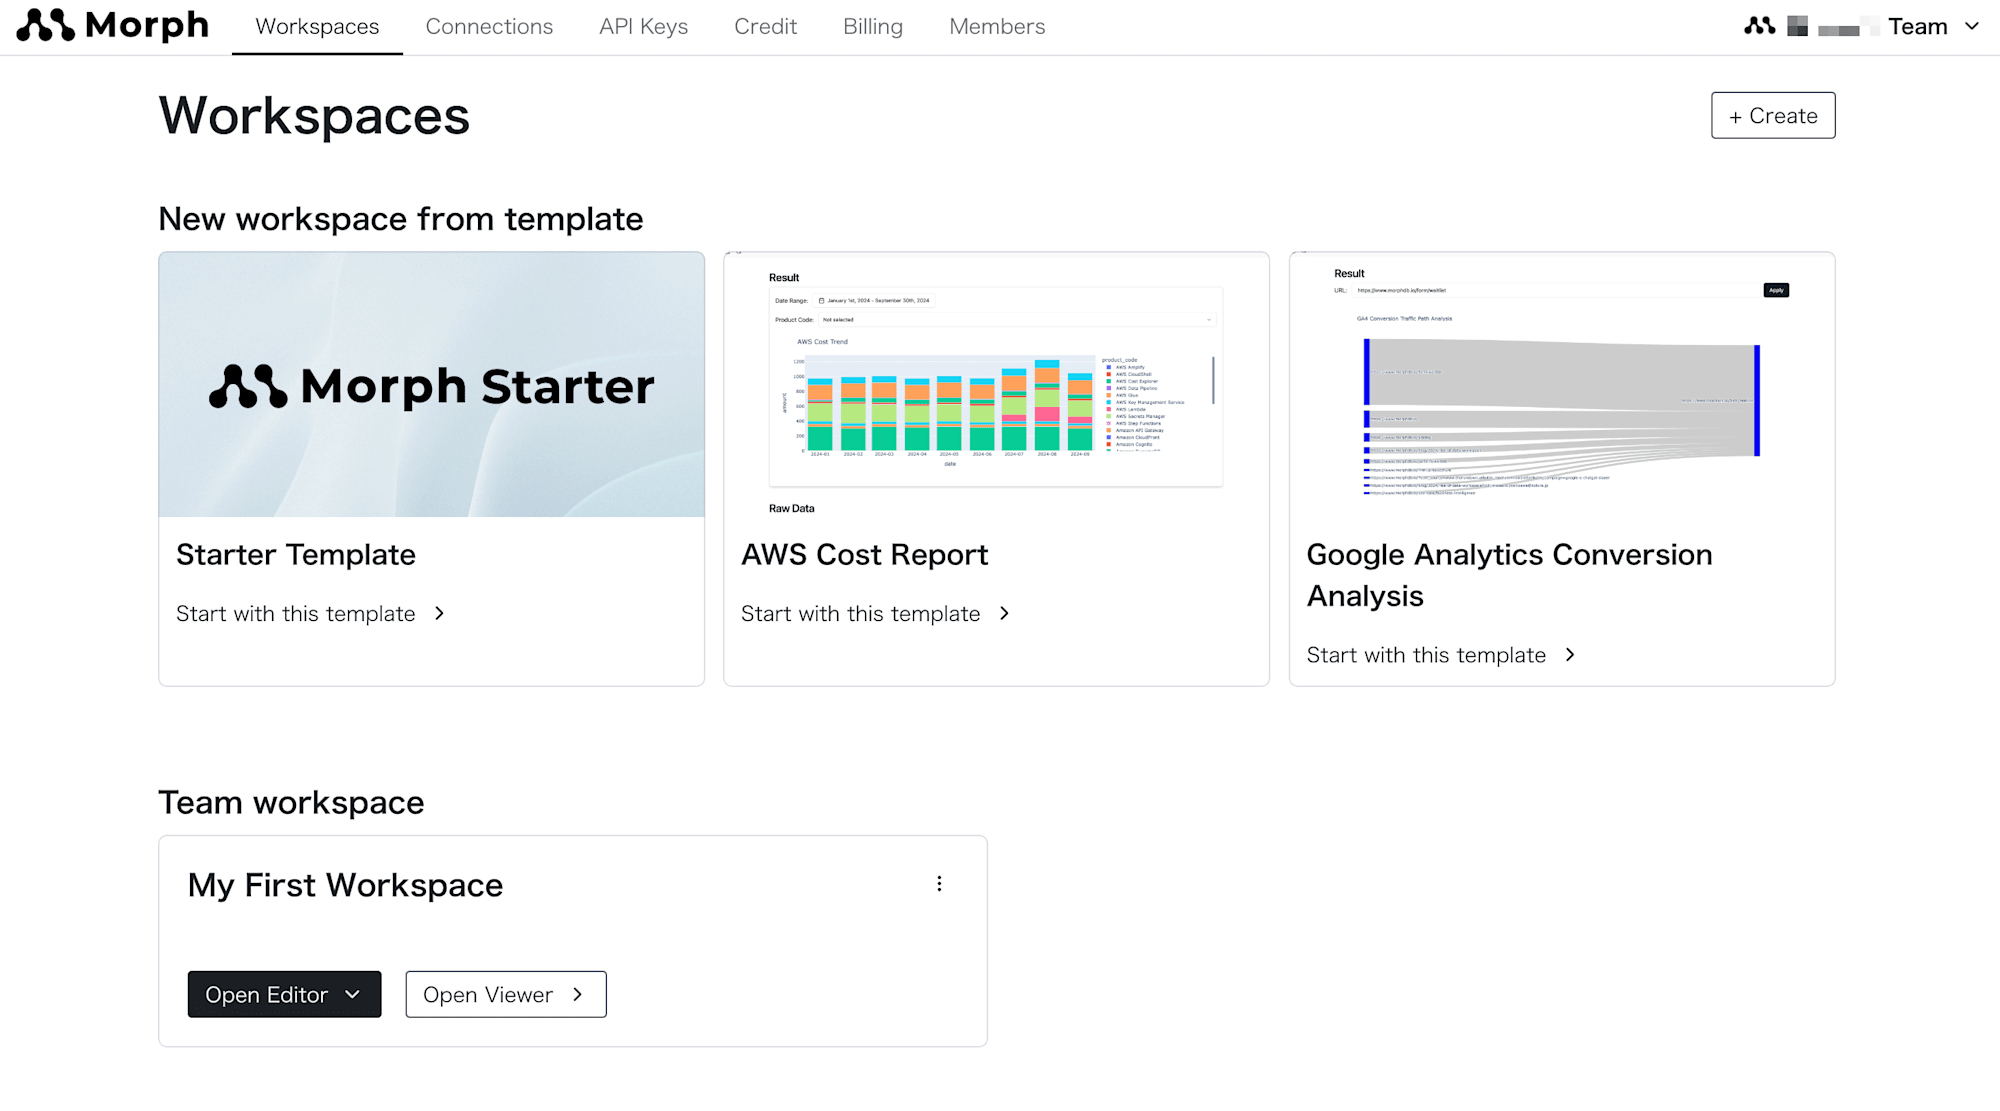
Task: Click the Team workspace heading
Action: pos(291,803)
